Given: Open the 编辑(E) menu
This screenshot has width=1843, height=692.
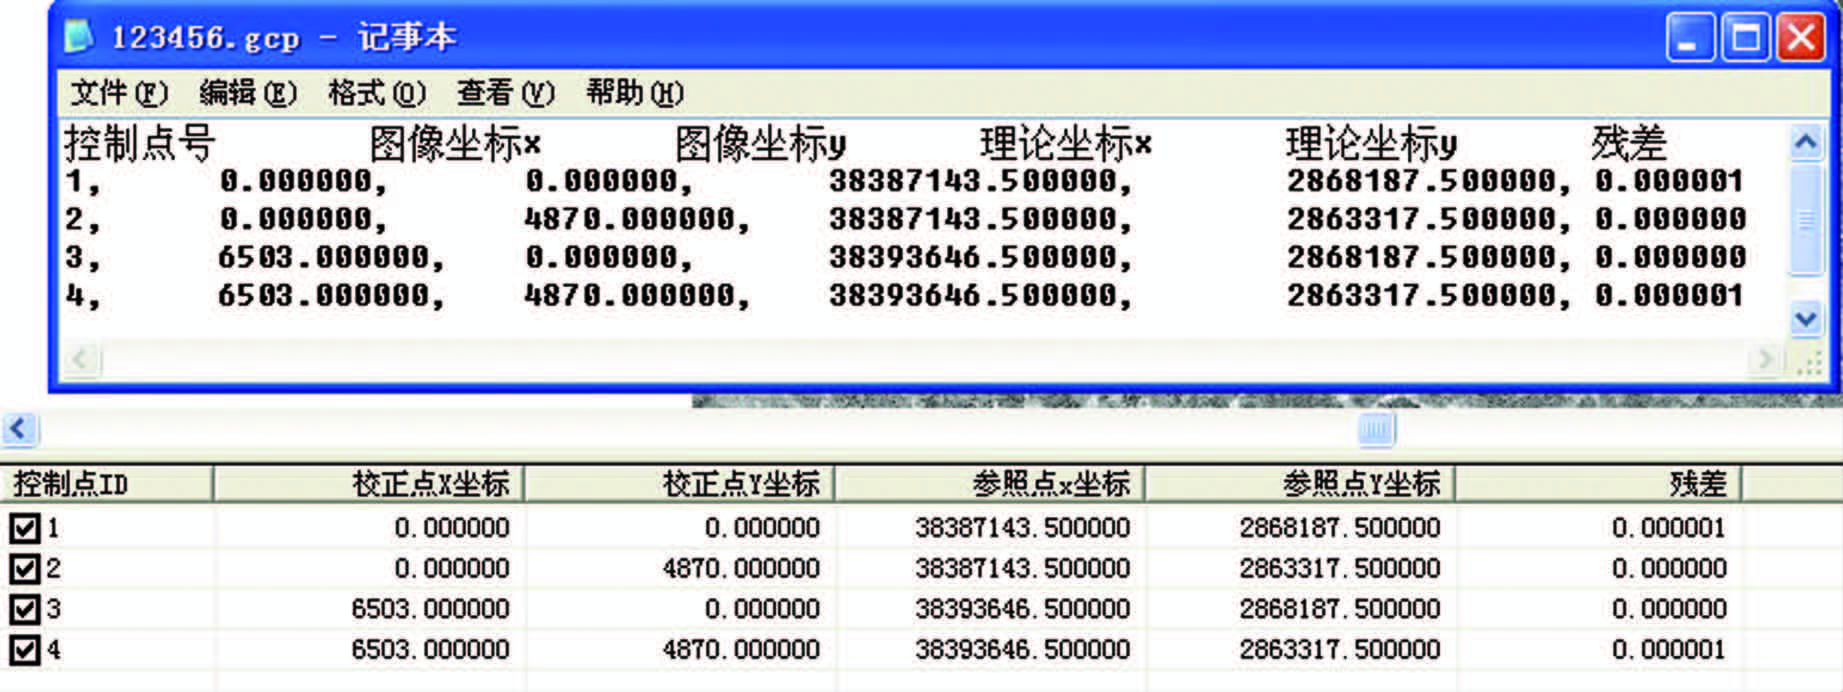Looking at the screenshot, I should (x=247, y=93).
